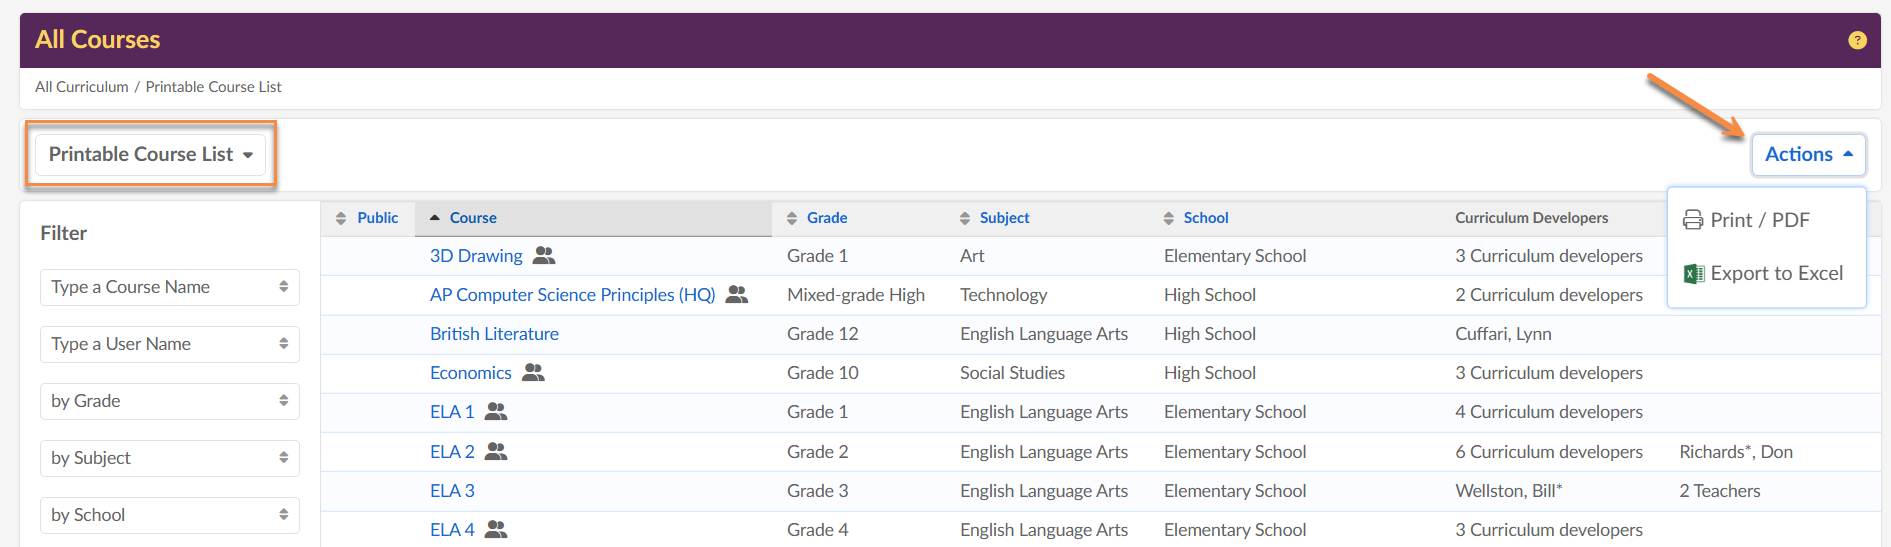Open the British Literature course link
This screenshot has width=1891, height=547.
pyautogui.click(x=494, y=334)
